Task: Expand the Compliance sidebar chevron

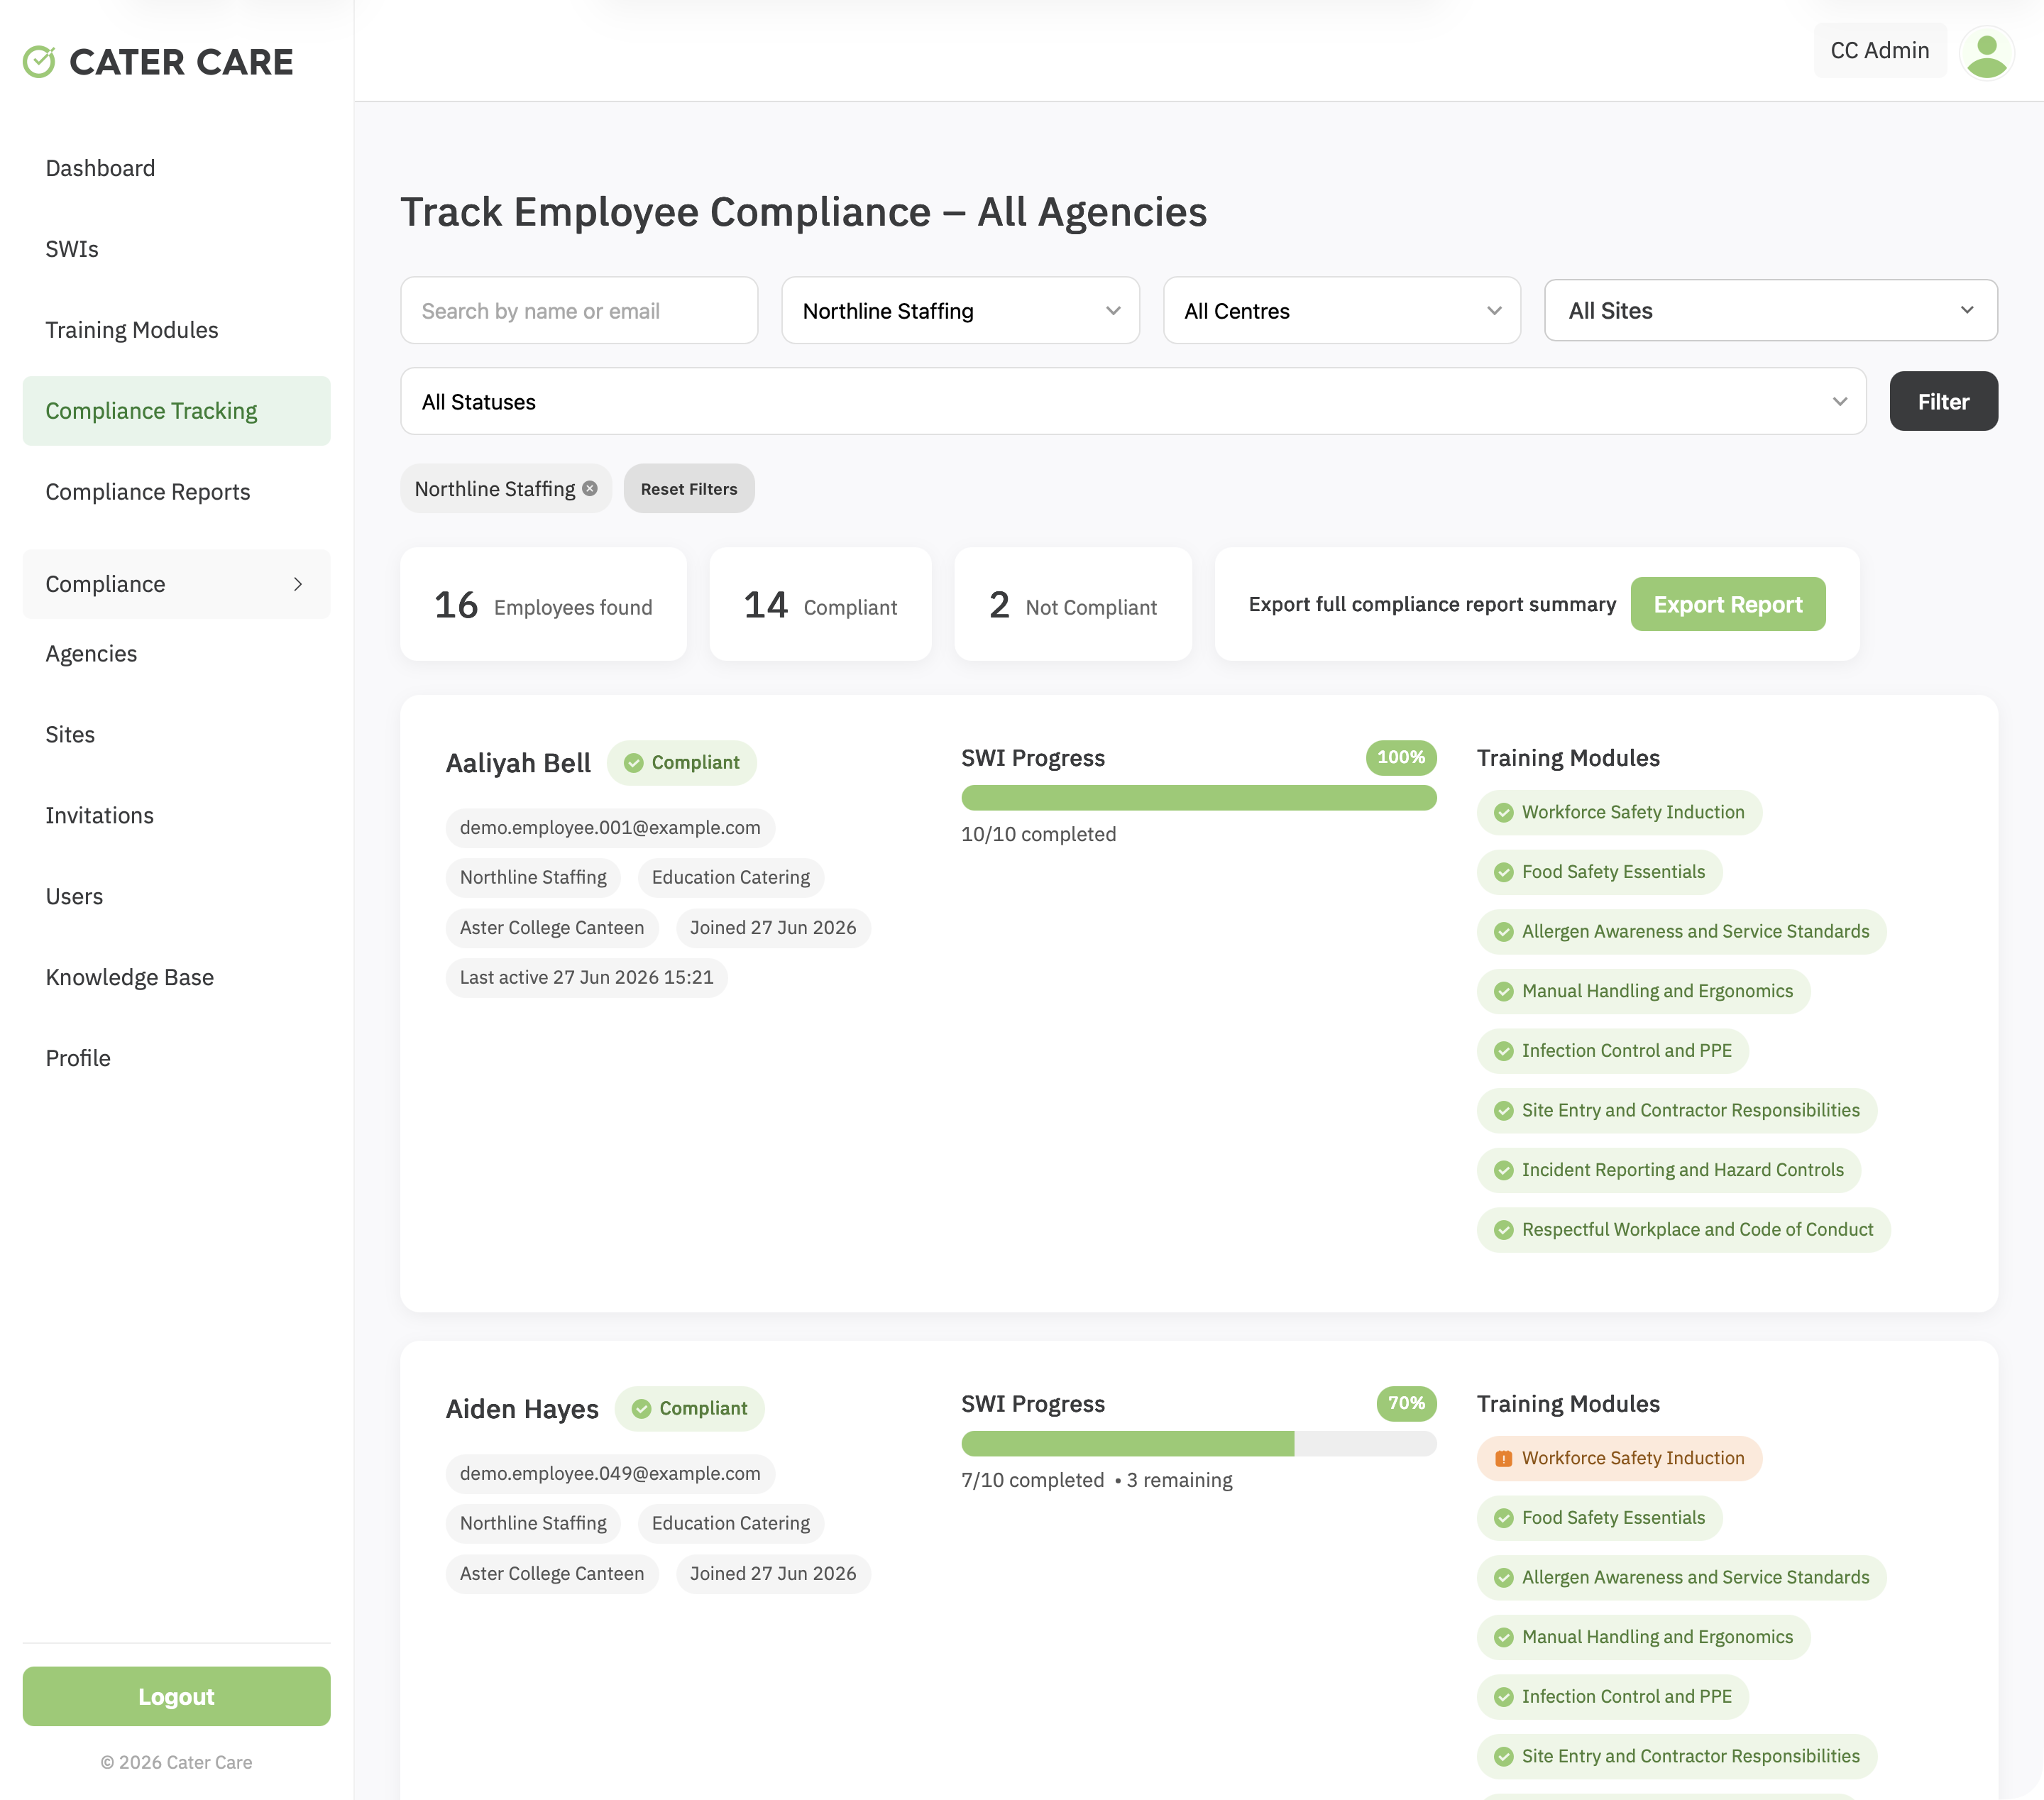Action: (297, 584)
